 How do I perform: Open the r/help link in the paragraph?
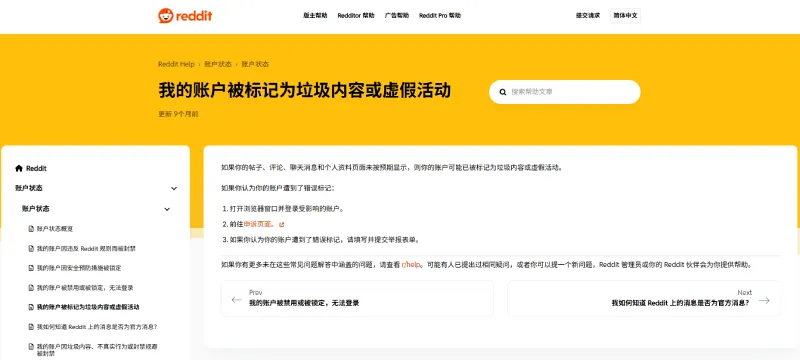coord(411,265)
